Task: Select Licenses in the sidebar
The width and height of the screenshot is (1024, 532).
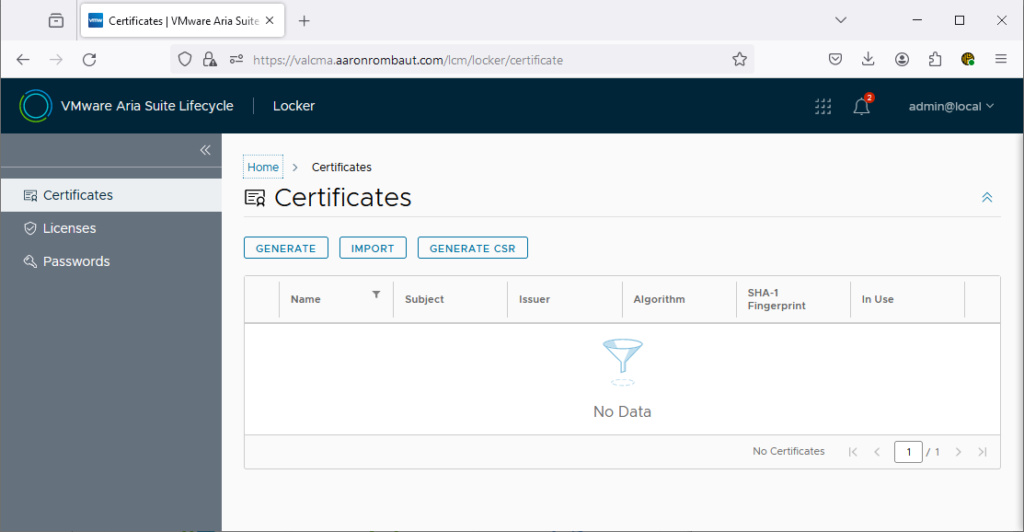Action: (69, 228)
